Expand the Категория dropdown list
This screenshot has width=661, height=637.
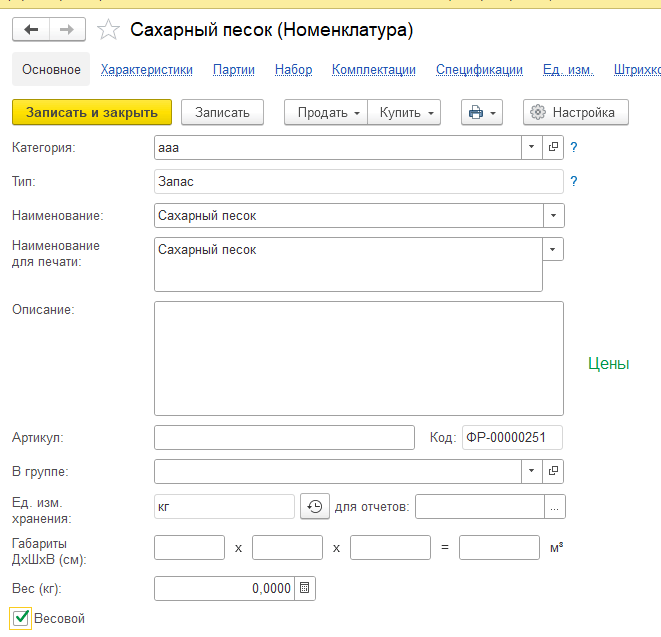click(532, 148)
